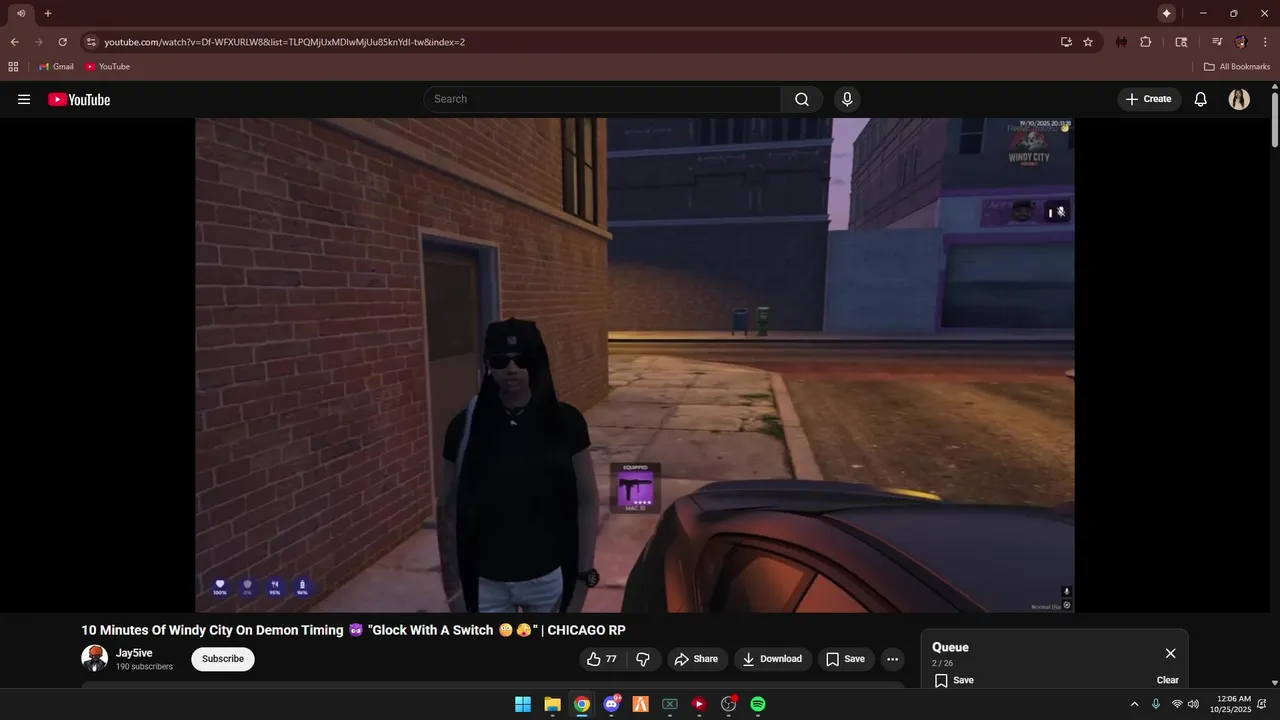View site information icon in address bar
The height and width of the screenshot is (720, 1280).
[x=91, y=42]
